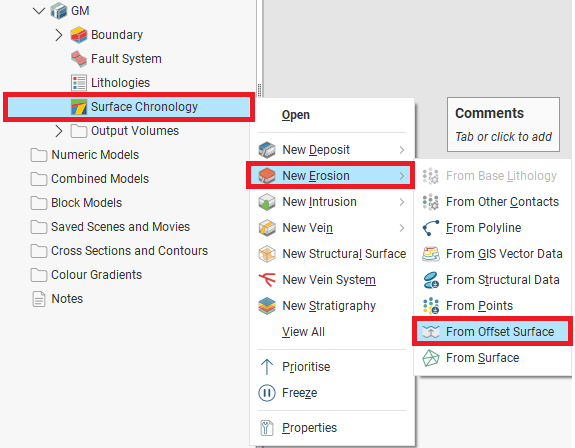Expand the Output Volumes folder
Viewport: 575px width, 448px height.
(x=59, y=131)
